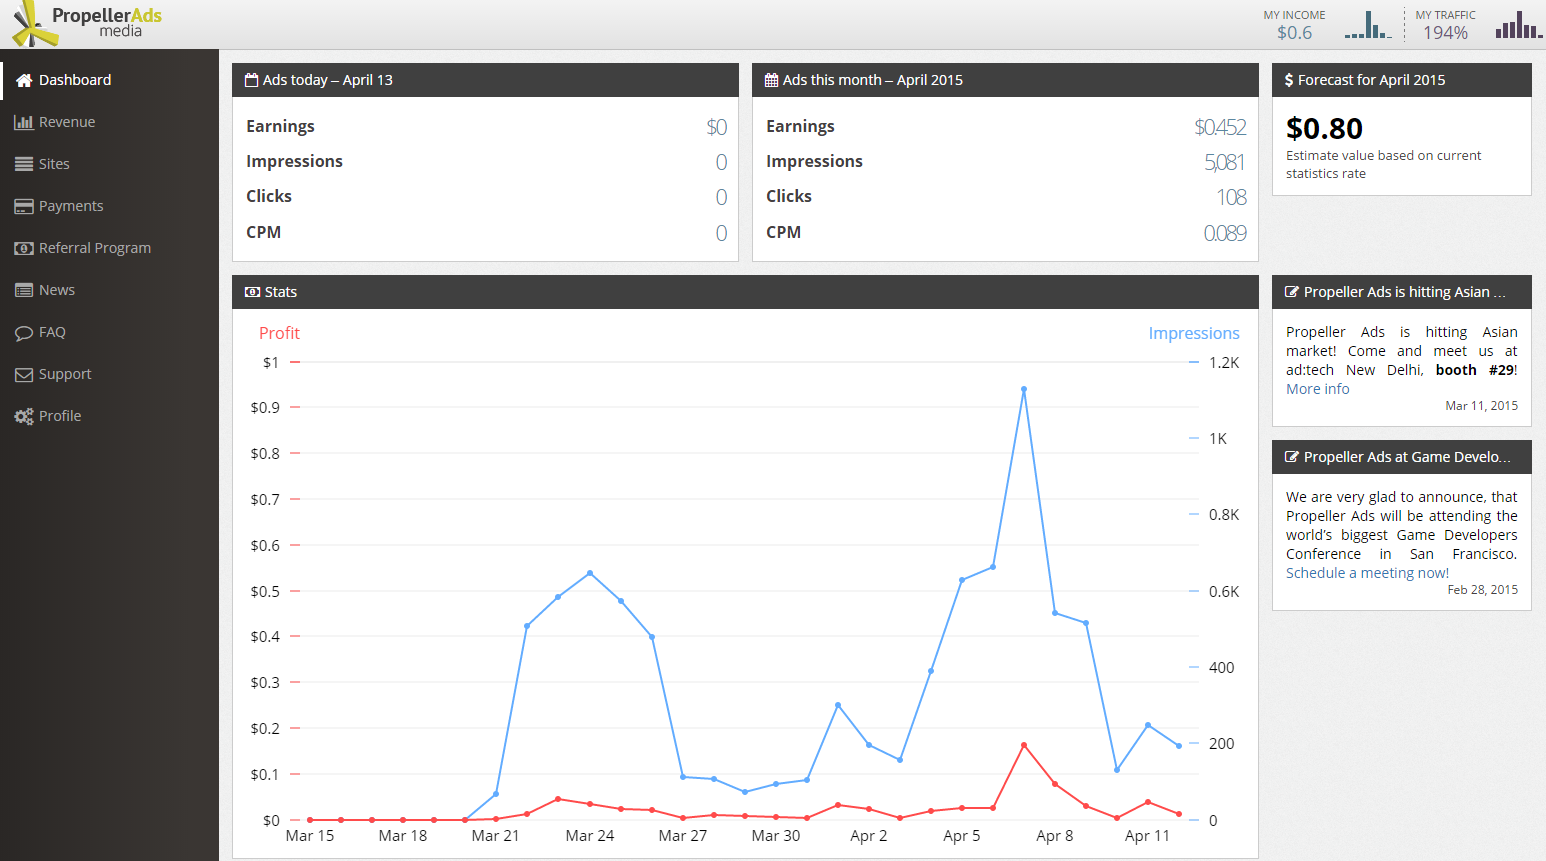Image resolution: width=1546 pixels, height=861 pixels.
Task: Go to the Sites menu item
Action: (54, 164)
